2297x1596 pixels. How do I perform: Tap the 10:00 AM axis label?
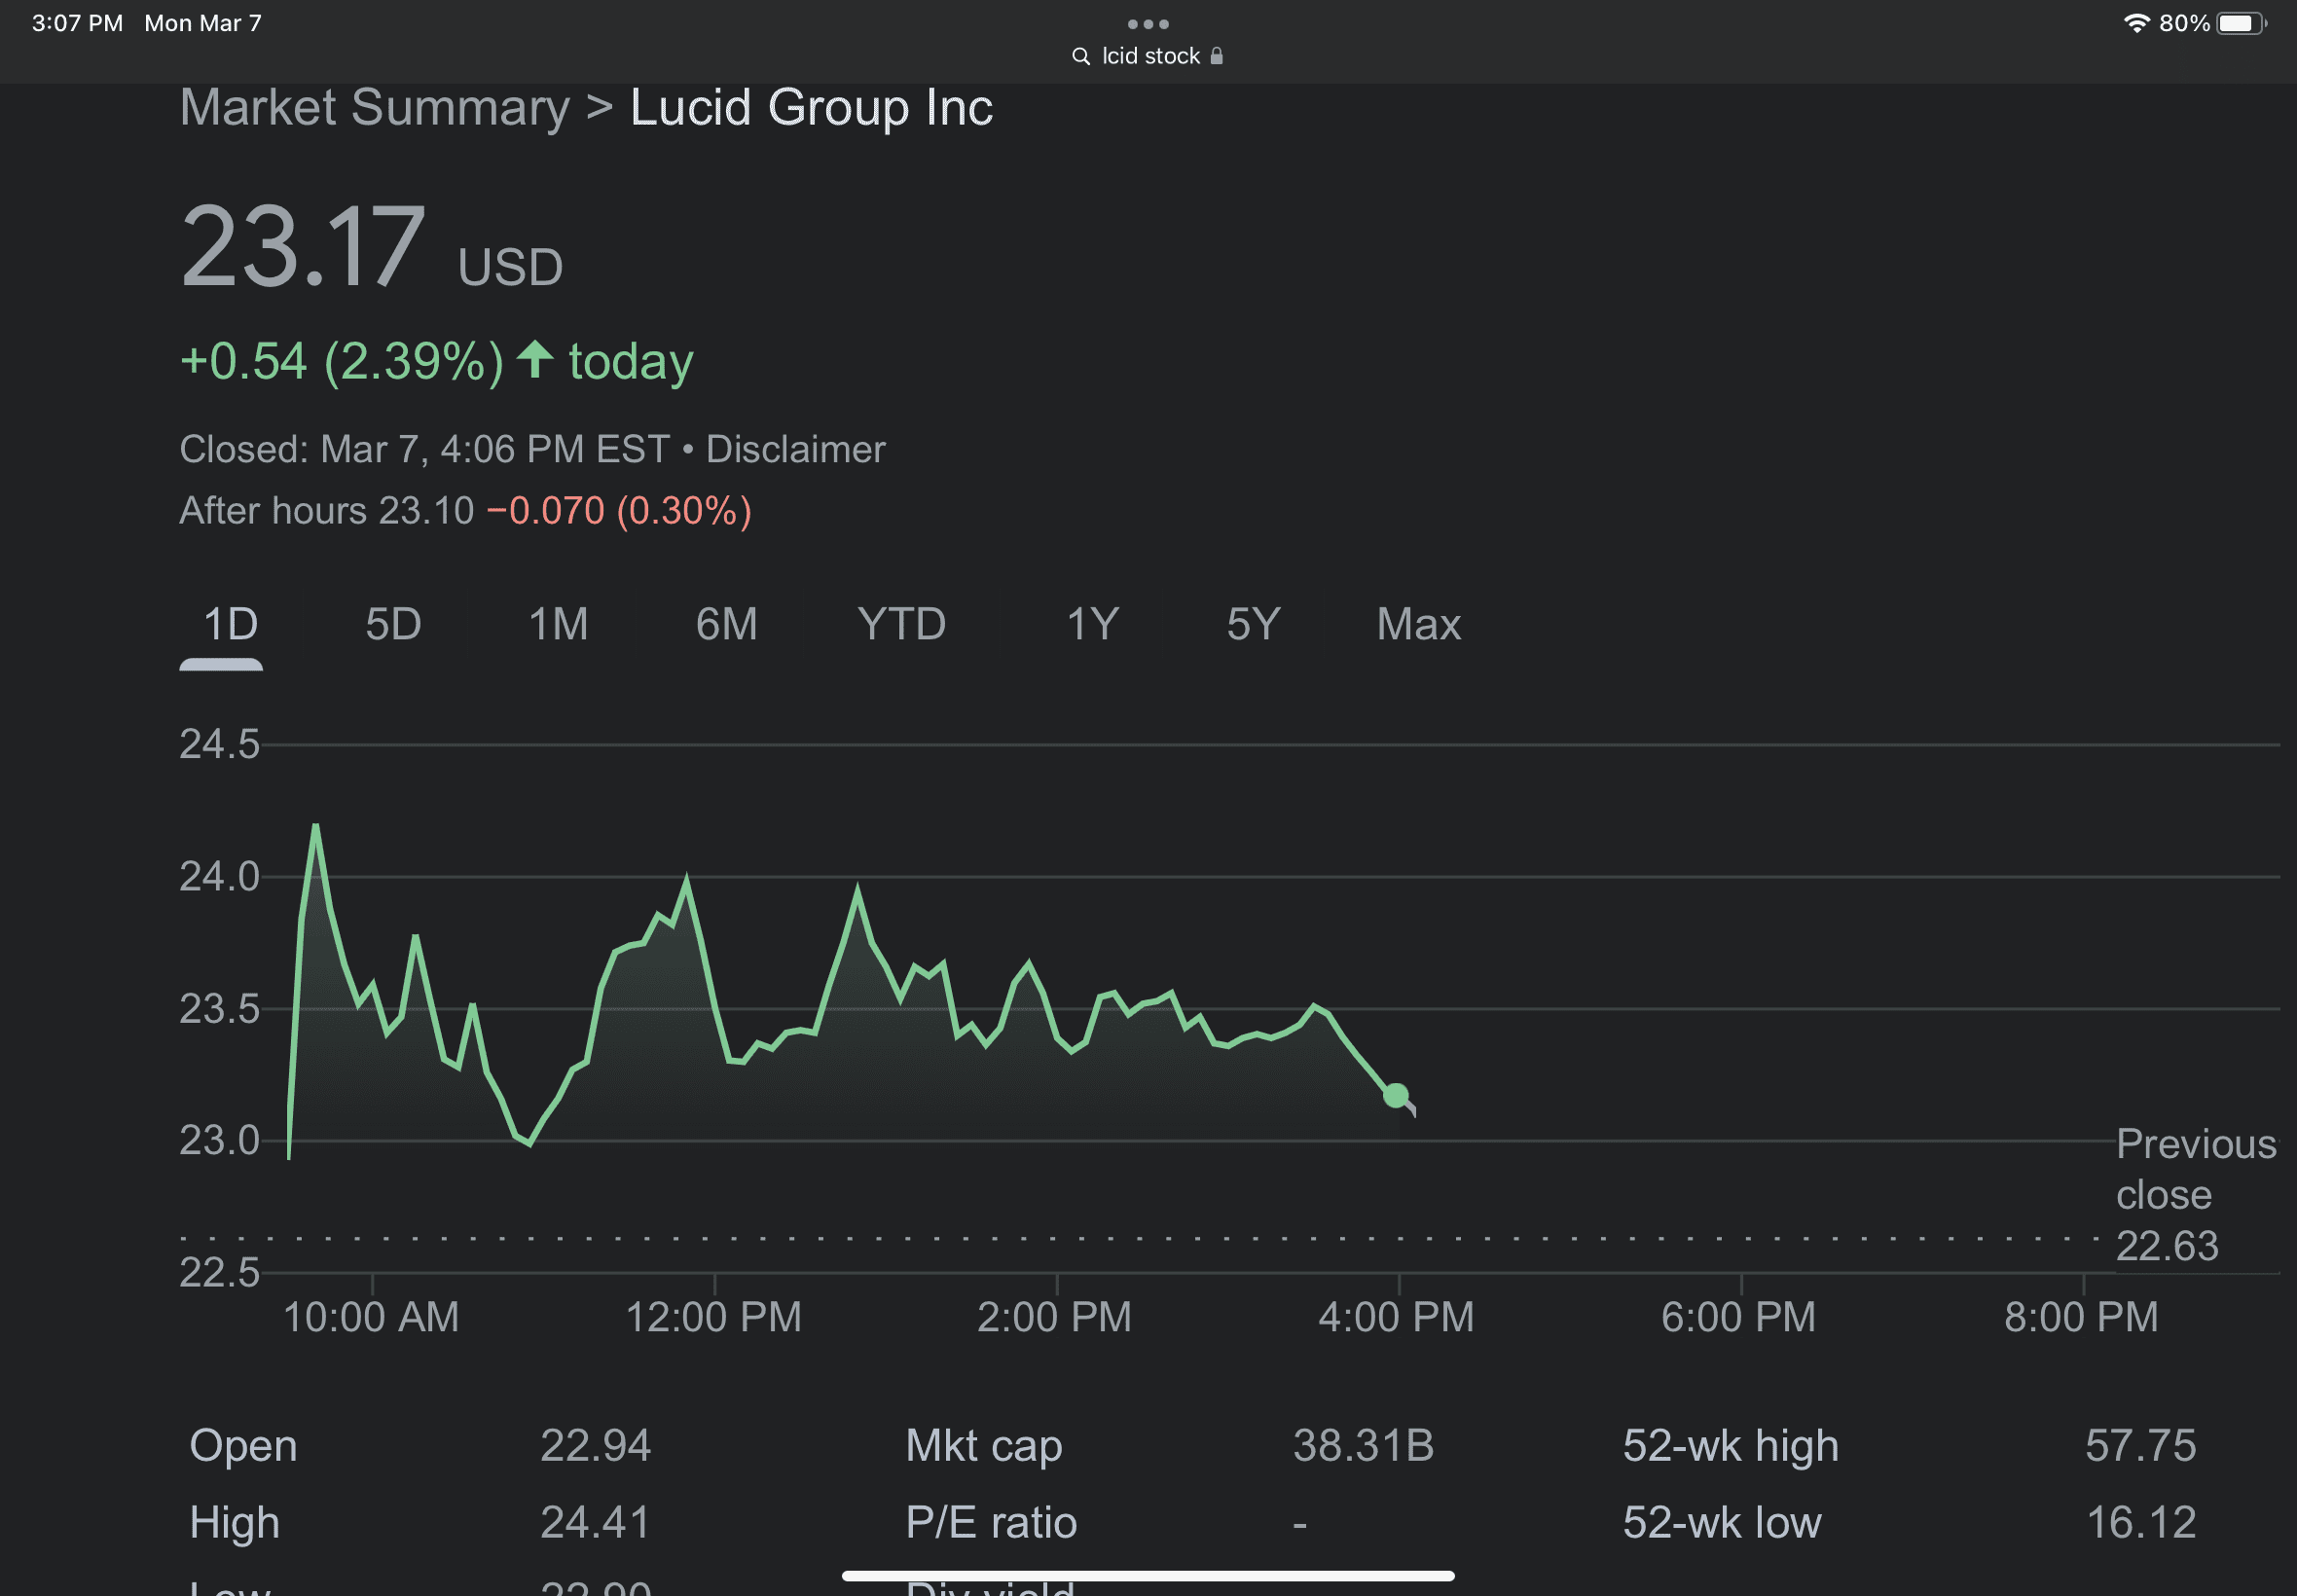371,1317
